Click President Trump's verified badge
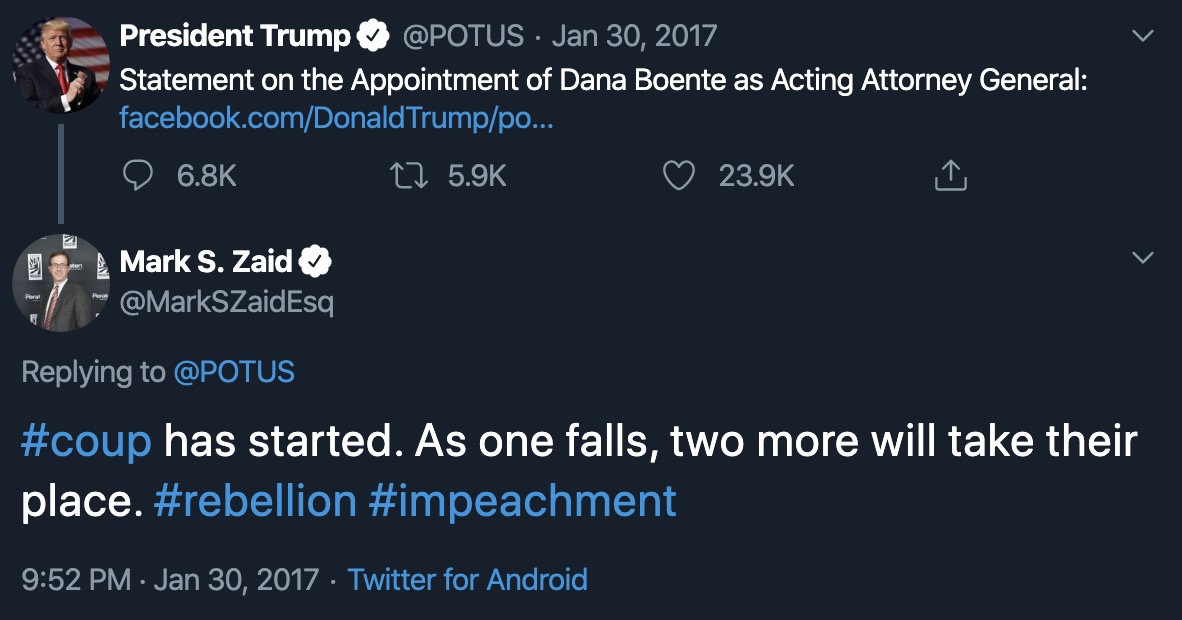 point(374,37)
